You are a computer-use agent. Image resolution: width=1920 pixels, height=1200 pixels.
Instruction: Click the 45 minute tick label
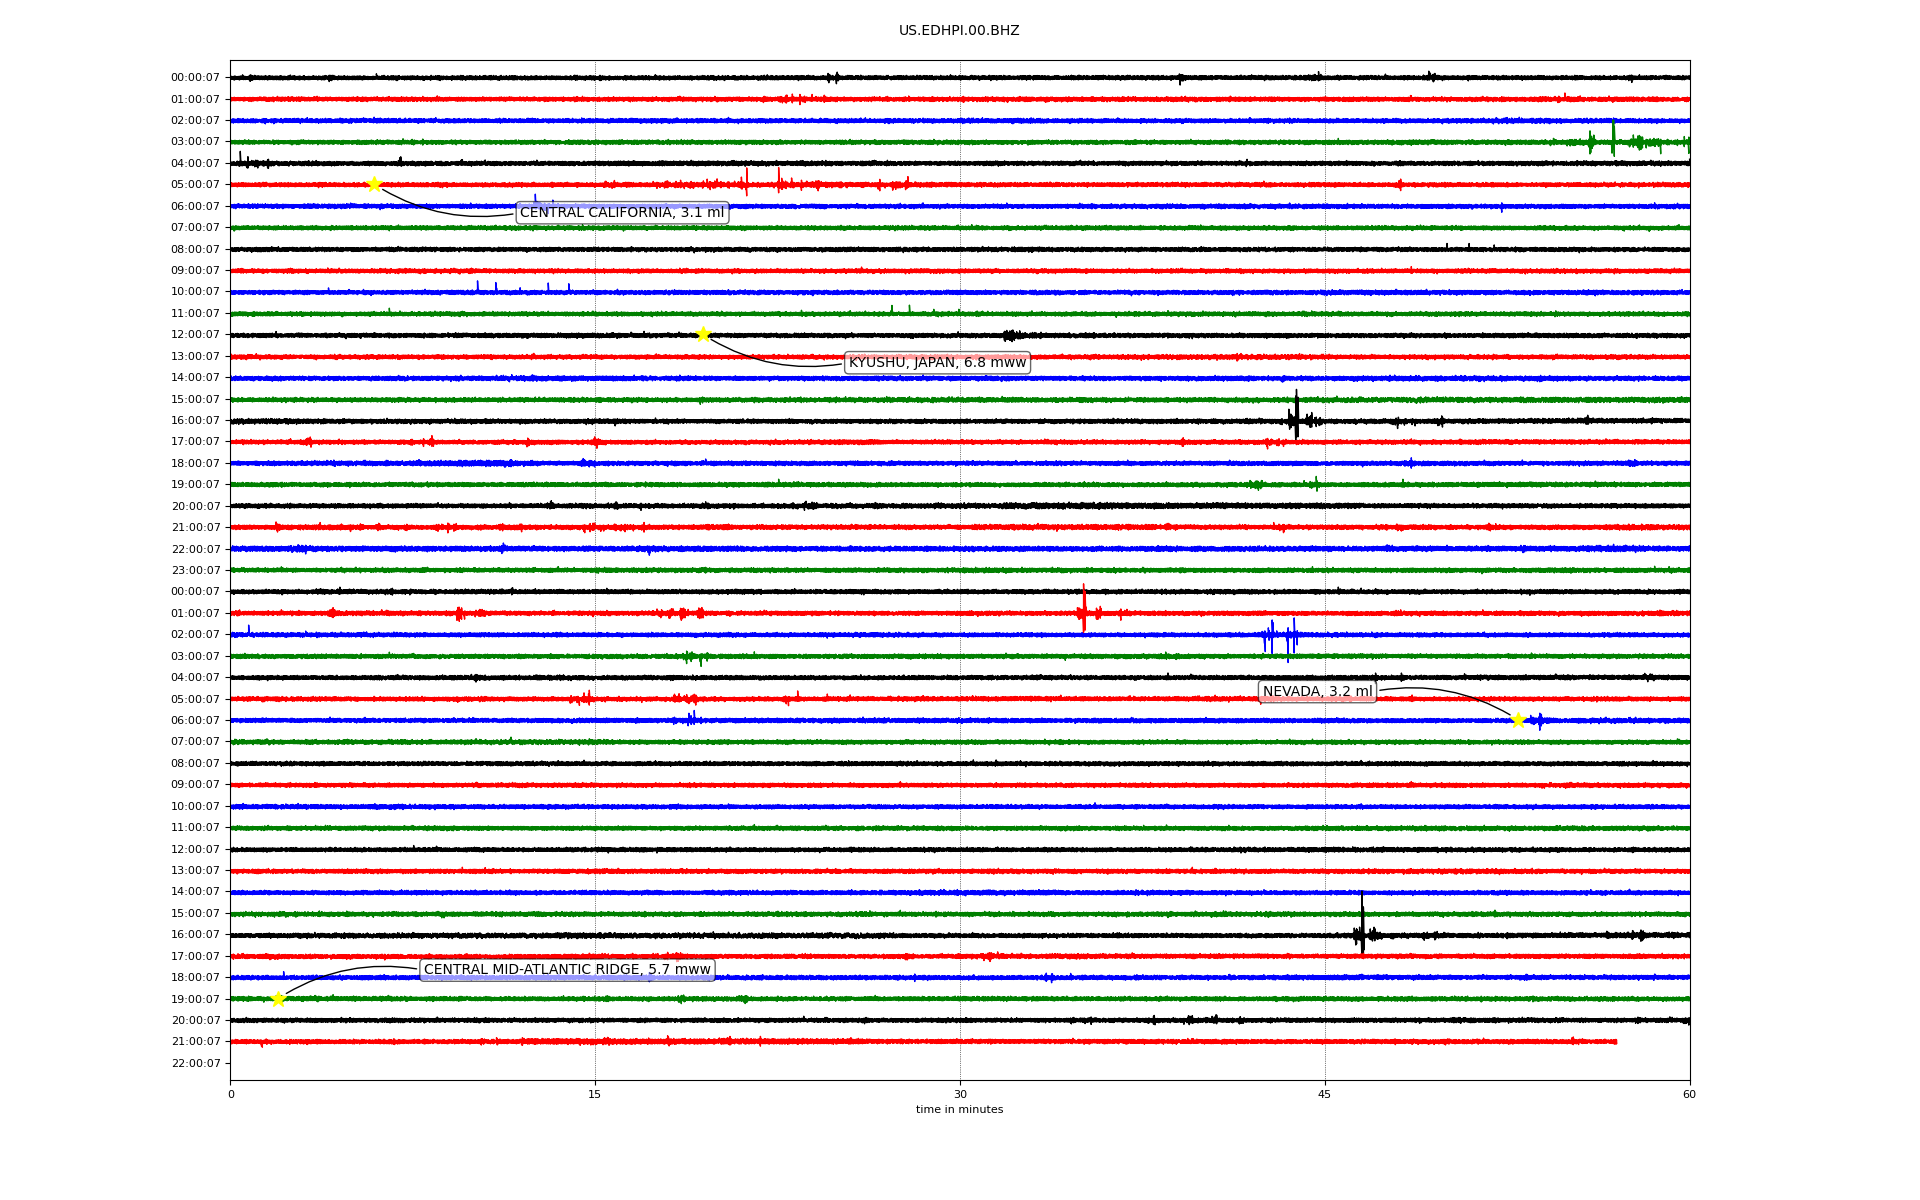(1325, 1094)
